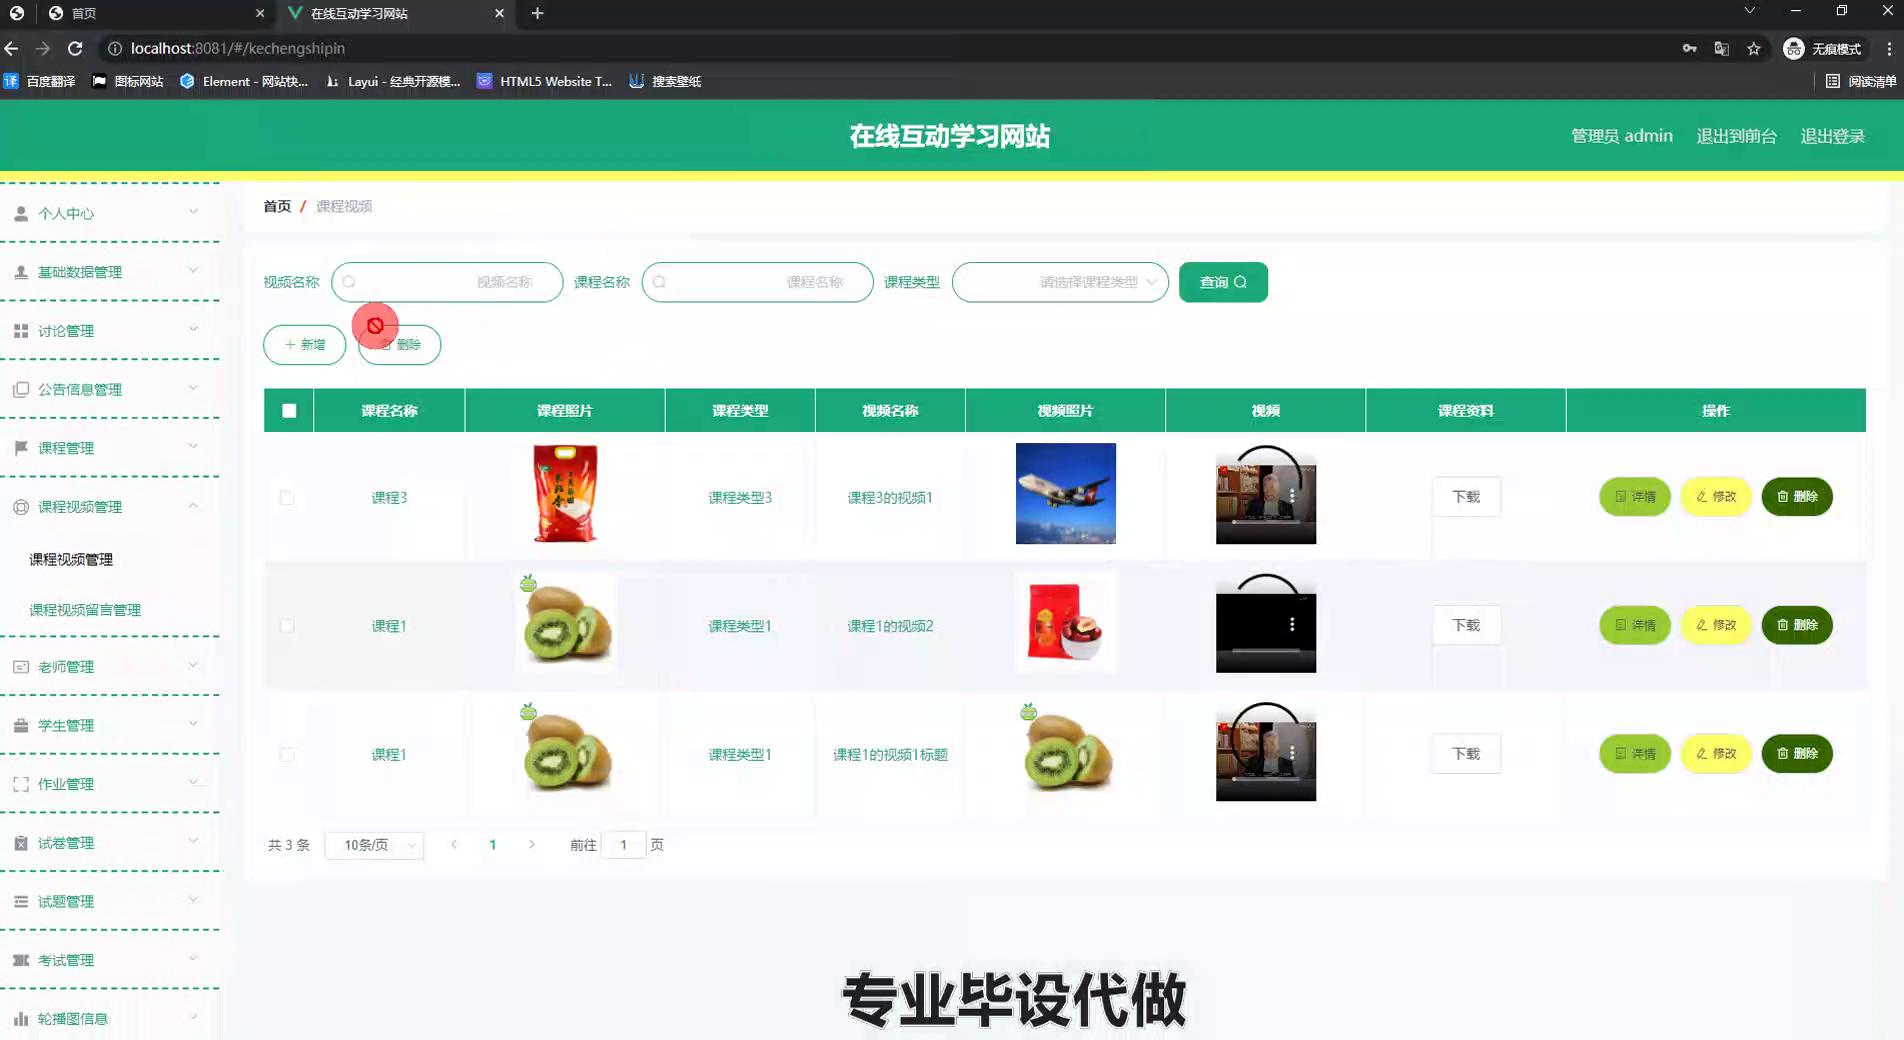
Task: Click the translate page icon in address bar
Action: point(1721,48)
